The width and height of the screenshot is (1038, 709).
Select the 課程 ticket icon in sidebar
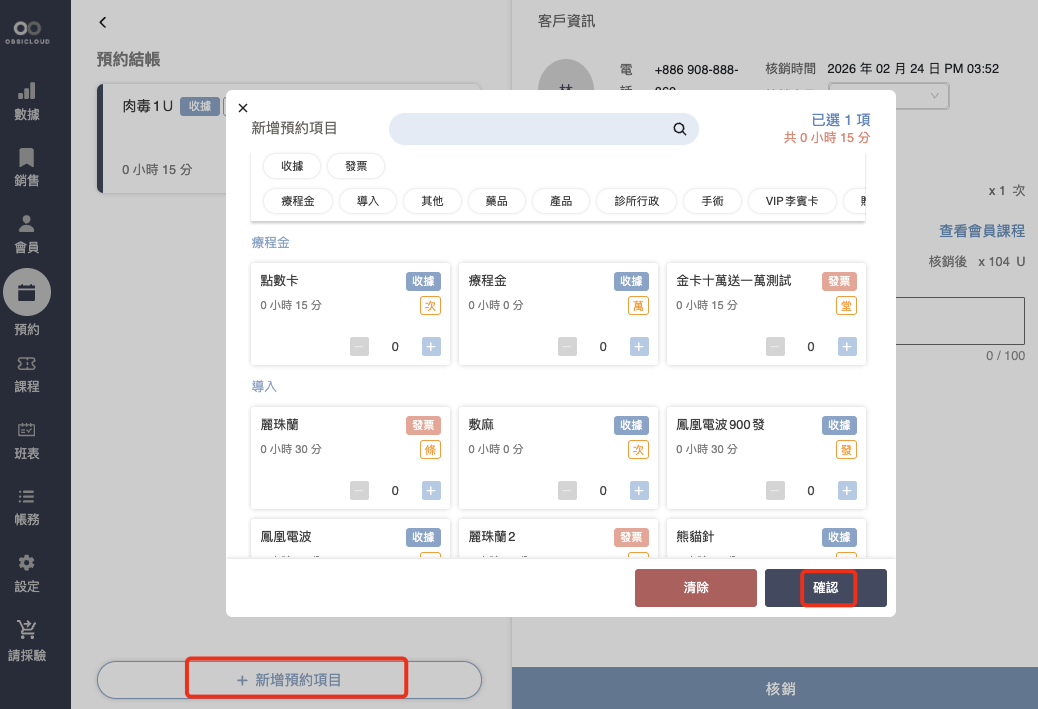[27, 364]
